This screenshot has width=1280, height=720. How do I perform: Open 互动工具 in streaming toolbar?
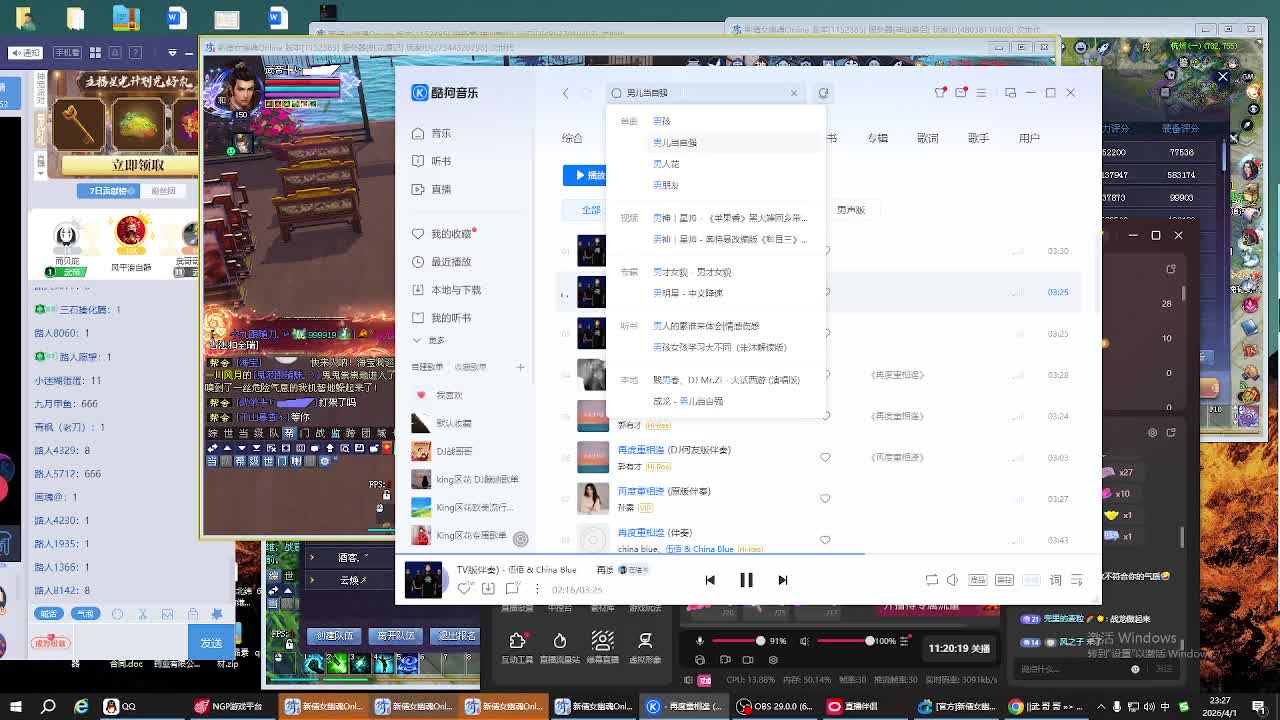pyautogui.click(x=517, y=647)
